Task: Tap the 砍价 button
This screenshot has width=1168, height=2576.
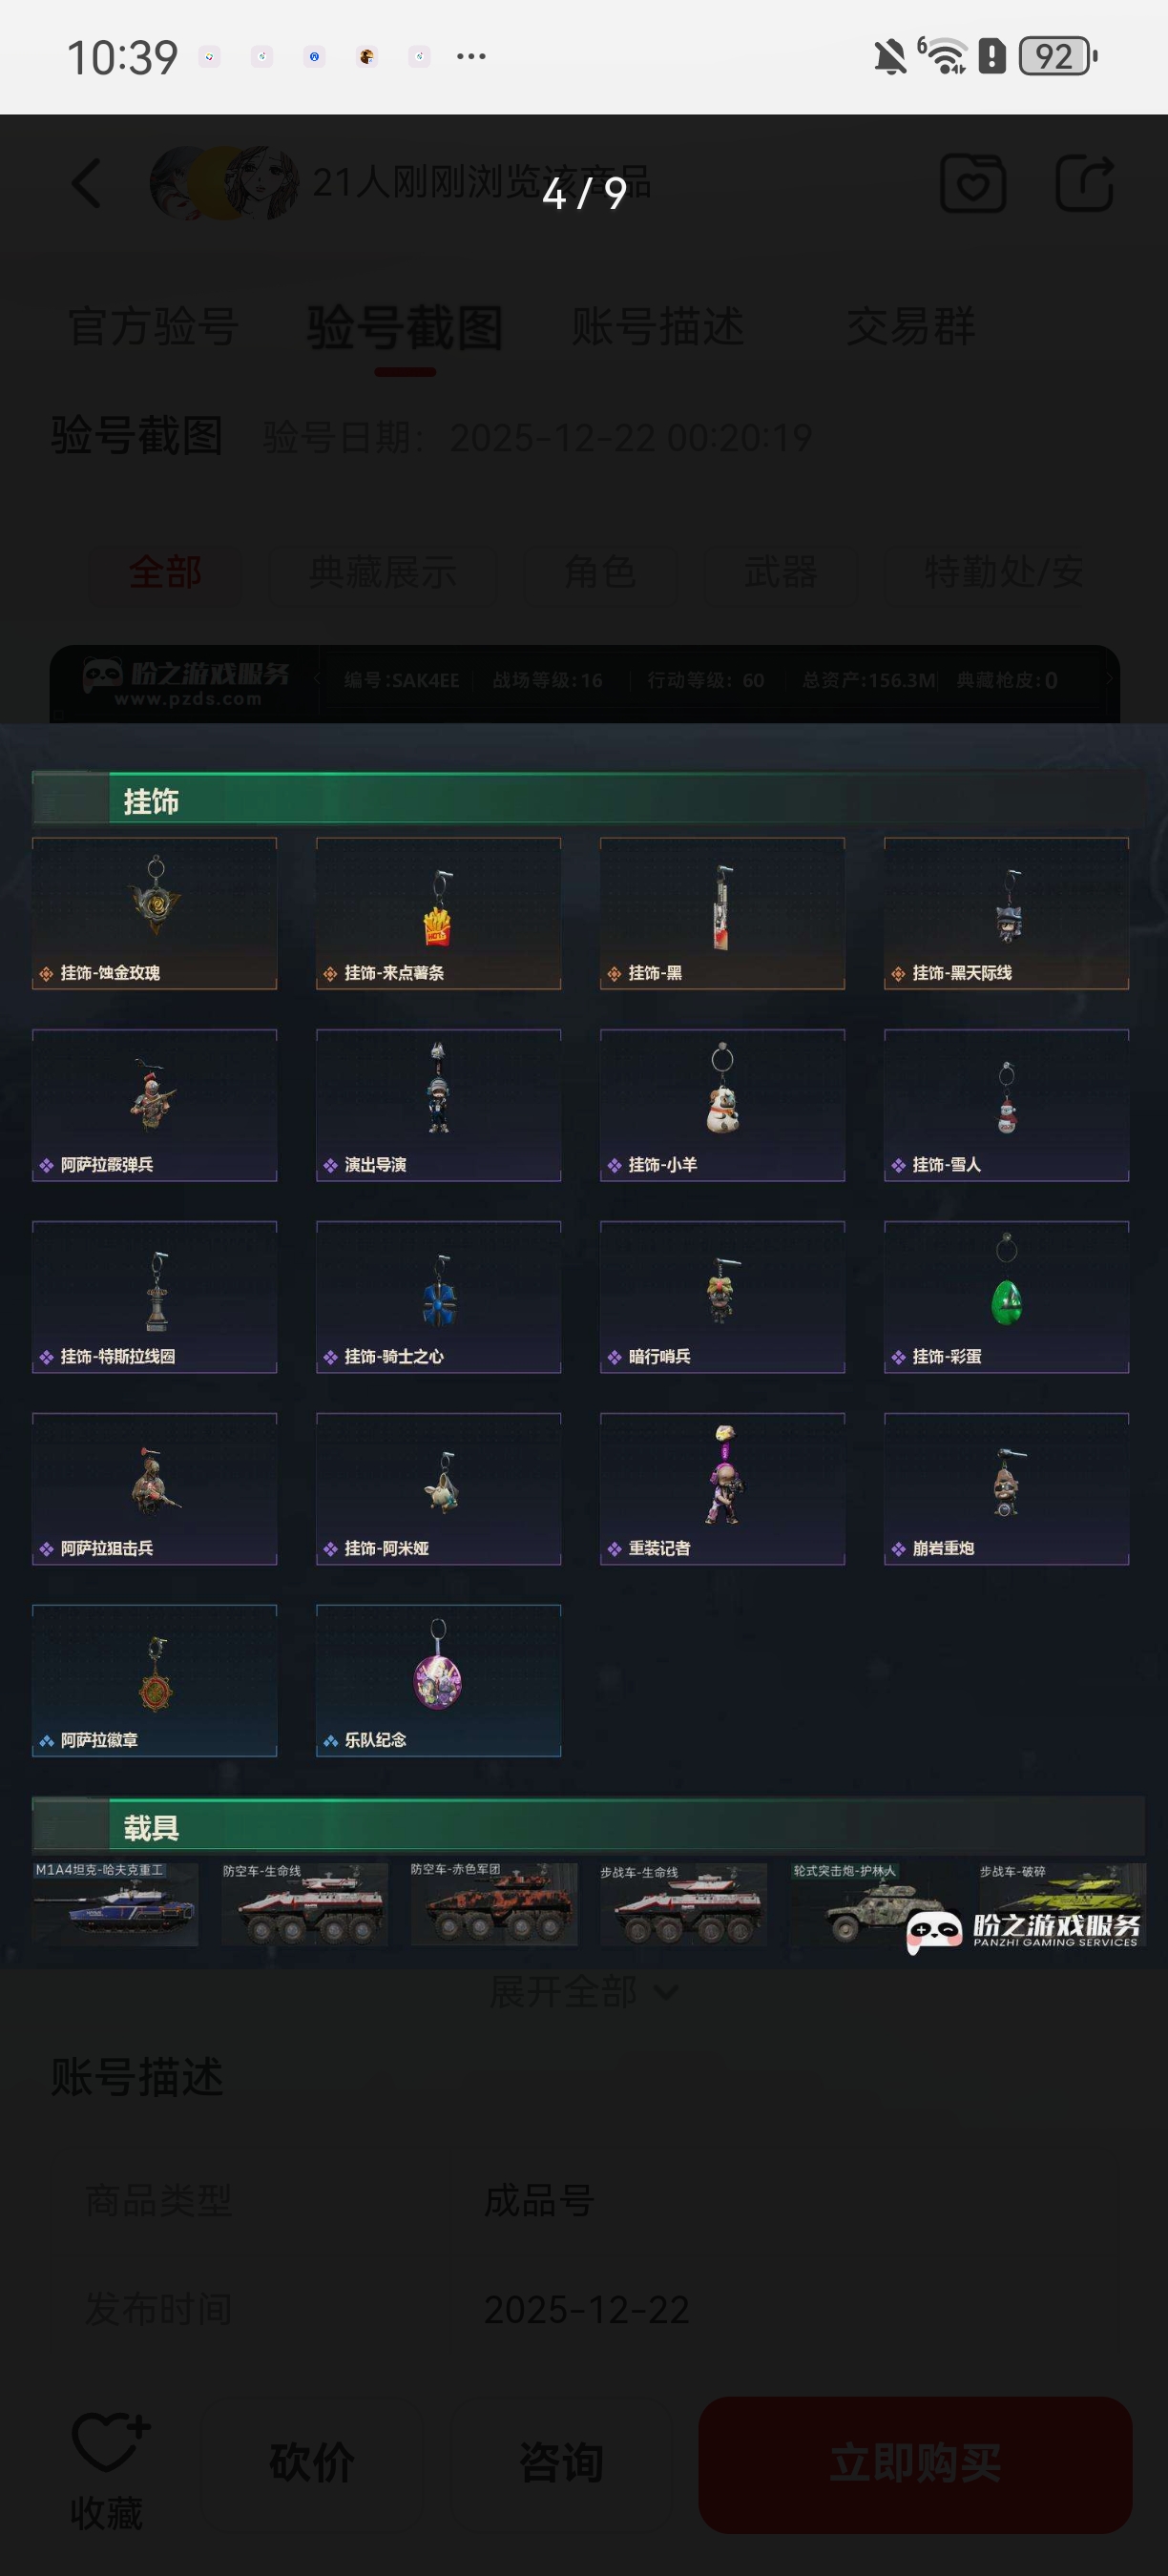Action: click(312, 2462)
